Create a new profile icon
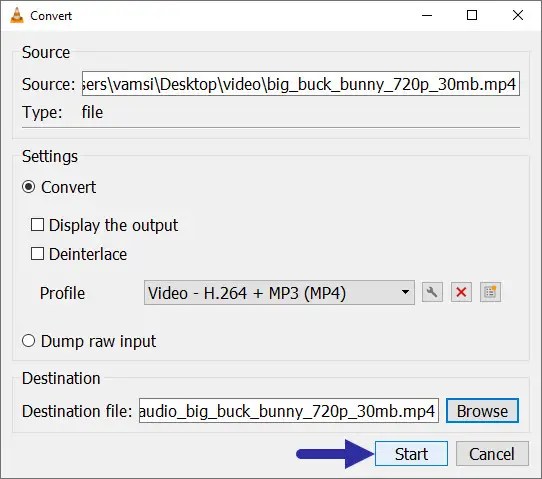542x479 pixels. 490,292
